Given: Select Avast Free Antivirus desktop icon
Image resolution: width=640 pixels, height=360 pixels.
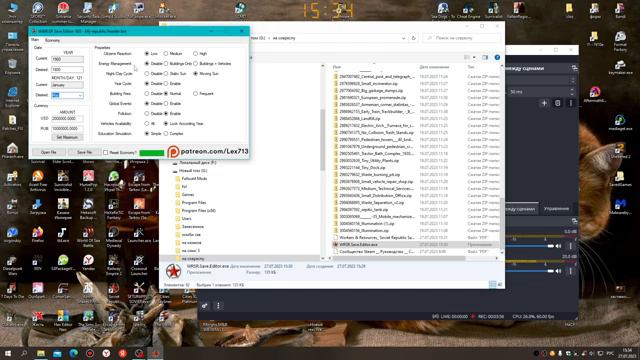Looking at the screenshot, I should 38,181.
